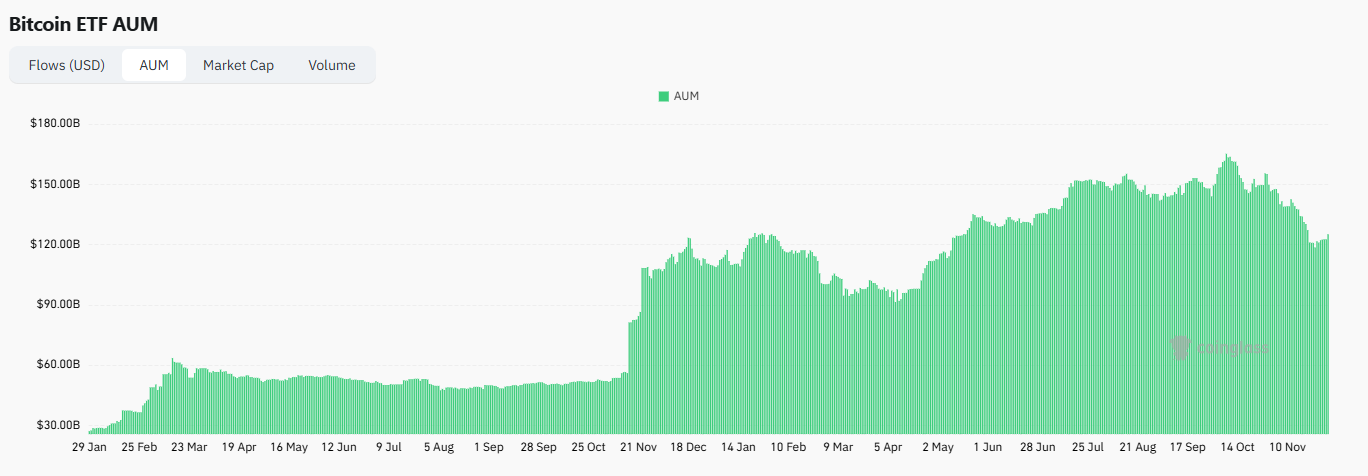Click the $180.00B y-axis label
This screenshot has width=1368, height=476.
(x=55, y=124)
